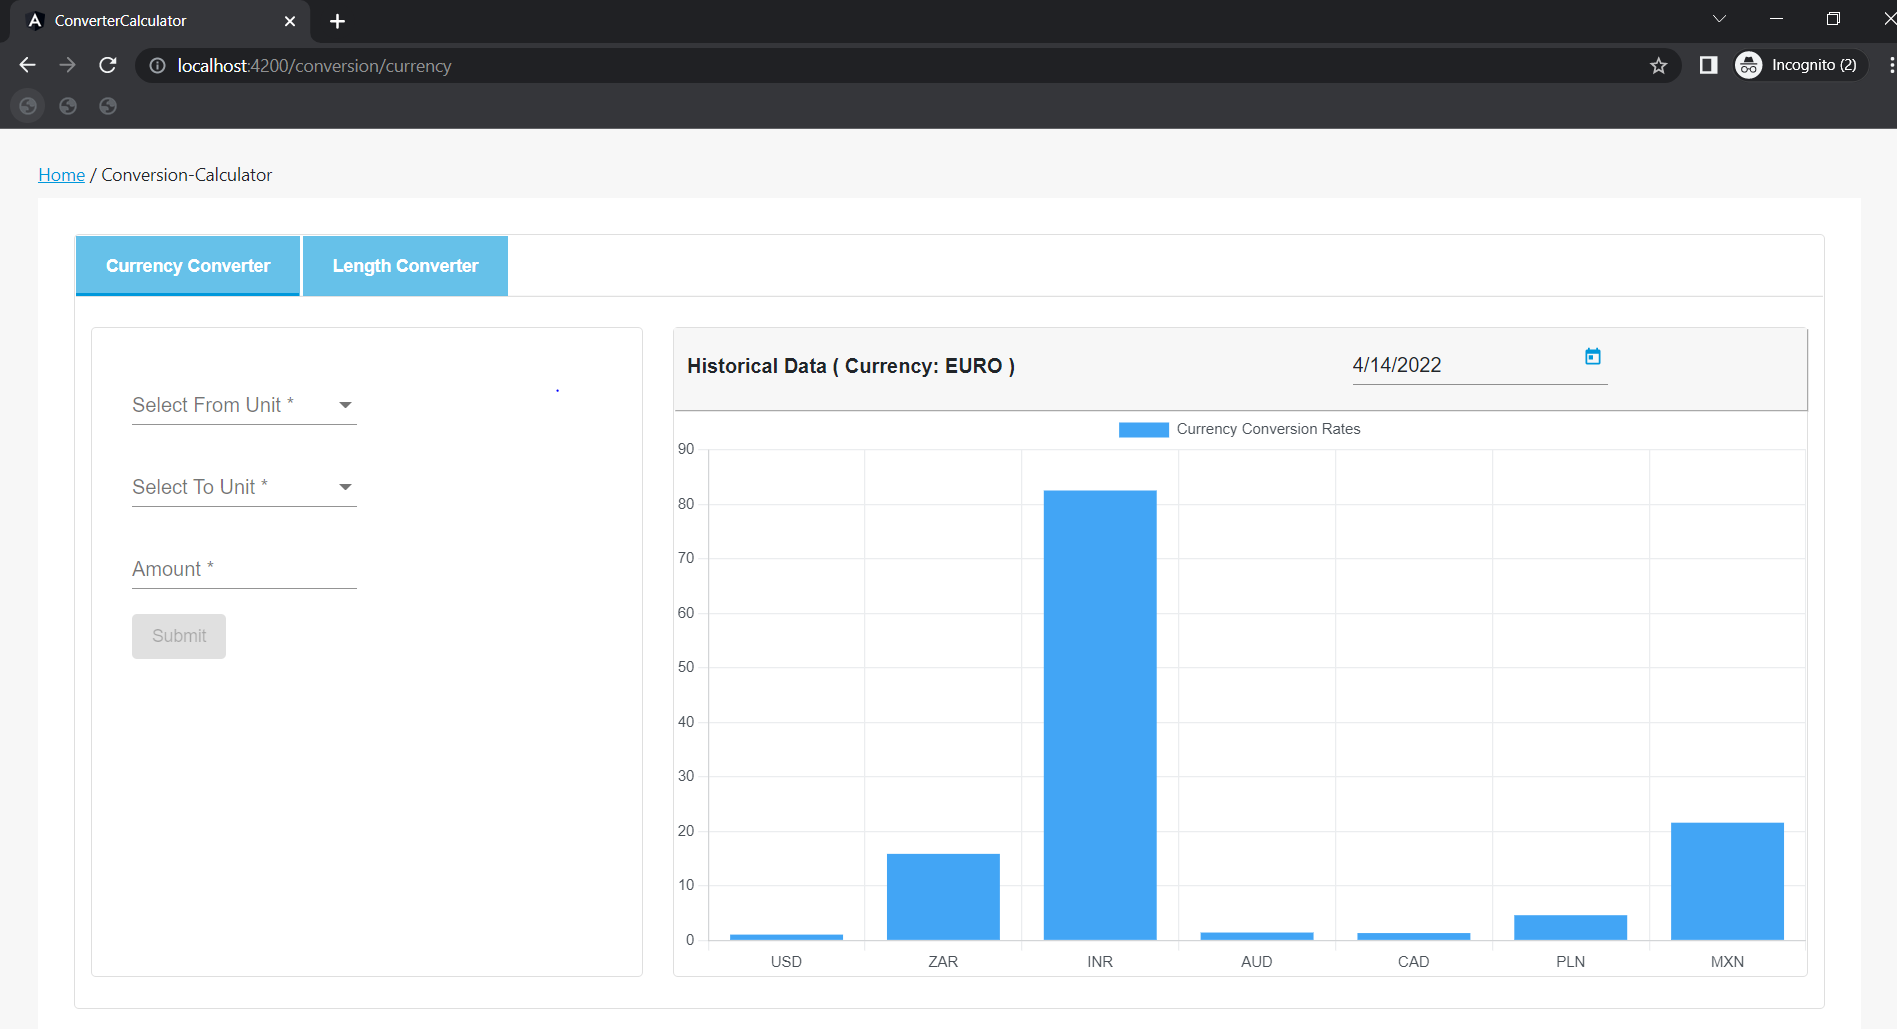The width and height of the screenshot is (1897, 1029).
Task: Click the INR bar in chart
Action: [1100, 715]
